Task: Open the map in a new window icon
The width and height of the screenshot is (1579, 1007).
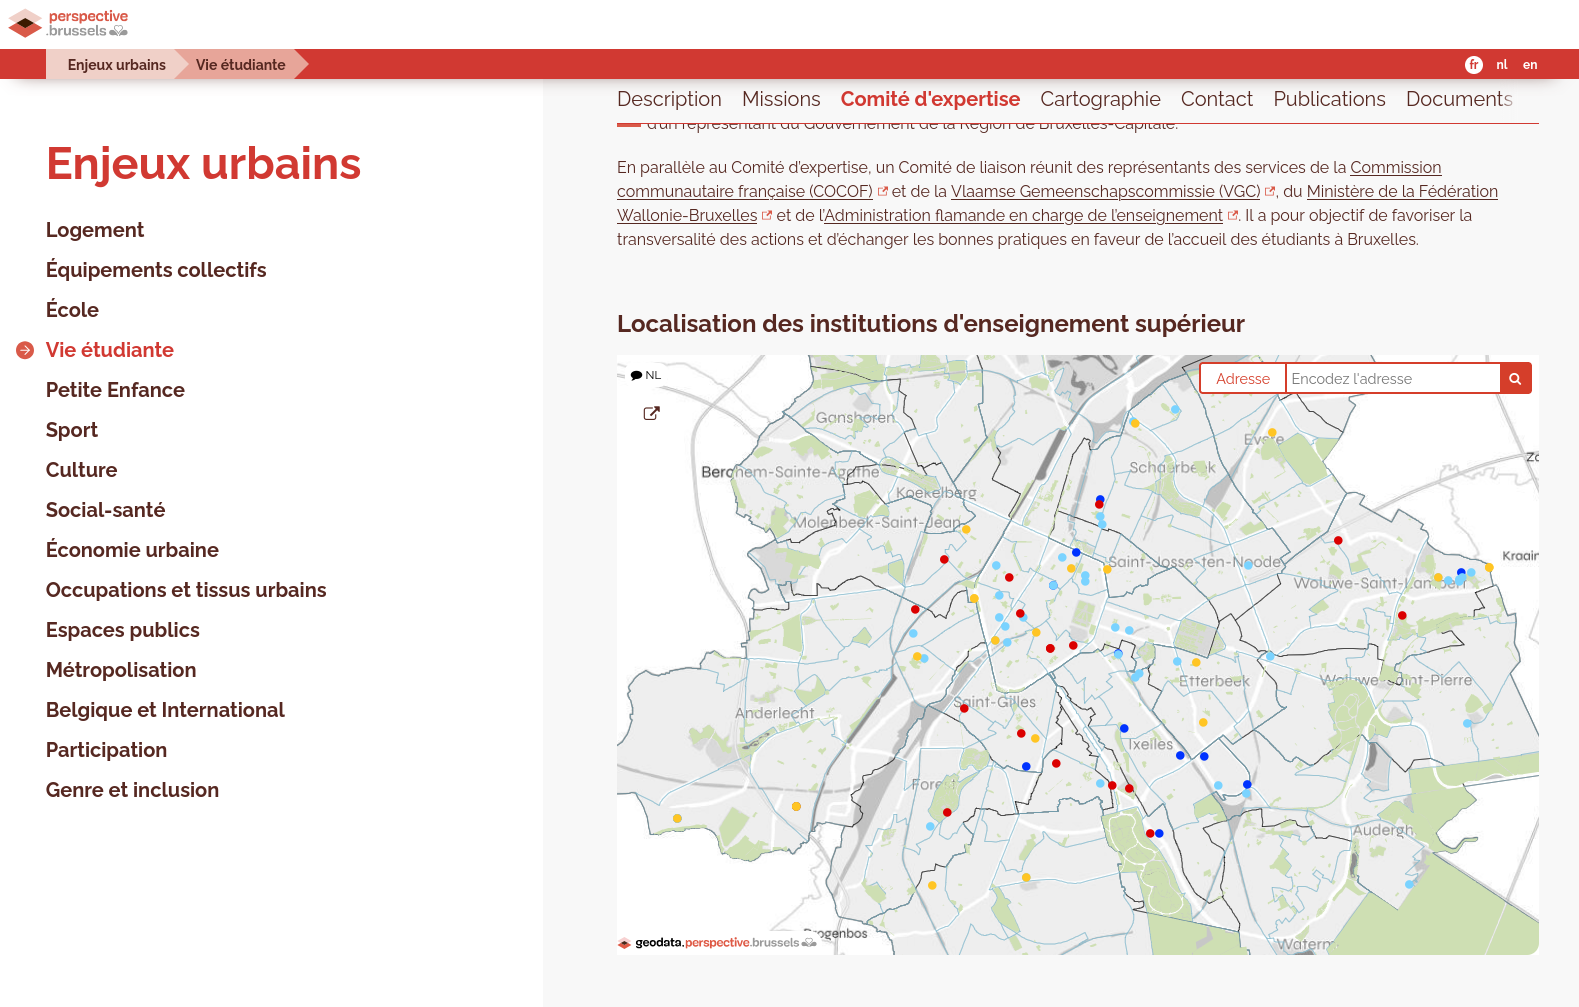Action: coord(651,413)
